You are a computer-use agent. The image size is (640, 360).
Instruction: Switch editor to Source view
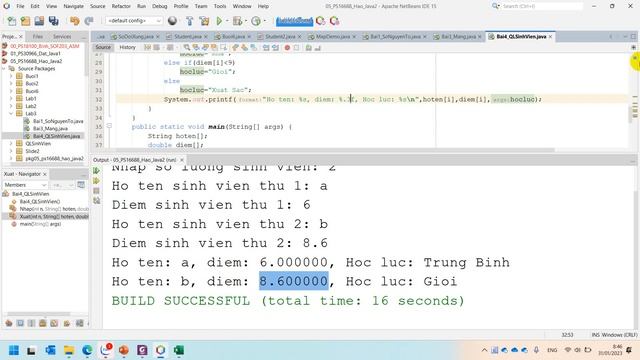point(103,47)
